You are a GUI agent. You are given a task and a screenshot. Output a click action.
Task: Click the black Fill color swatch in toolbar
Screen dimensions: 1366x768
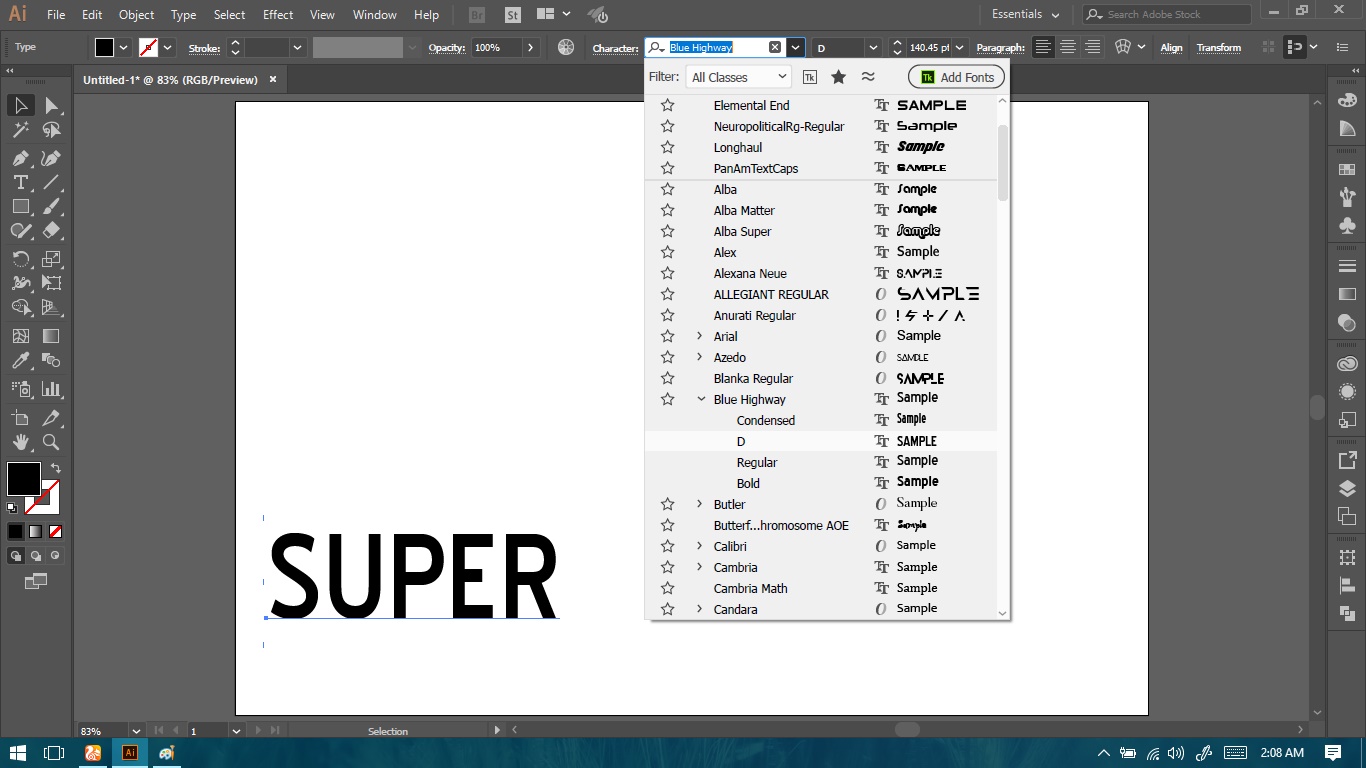point(24,479)
